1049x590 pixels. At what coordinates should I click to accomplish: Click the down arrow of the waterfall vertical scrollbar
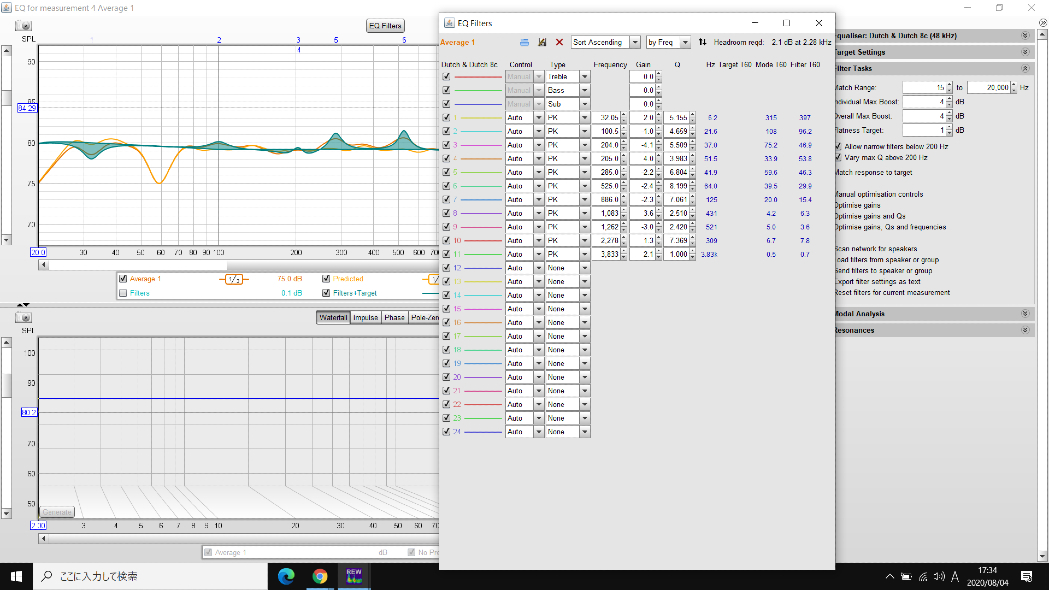(7, 514)
